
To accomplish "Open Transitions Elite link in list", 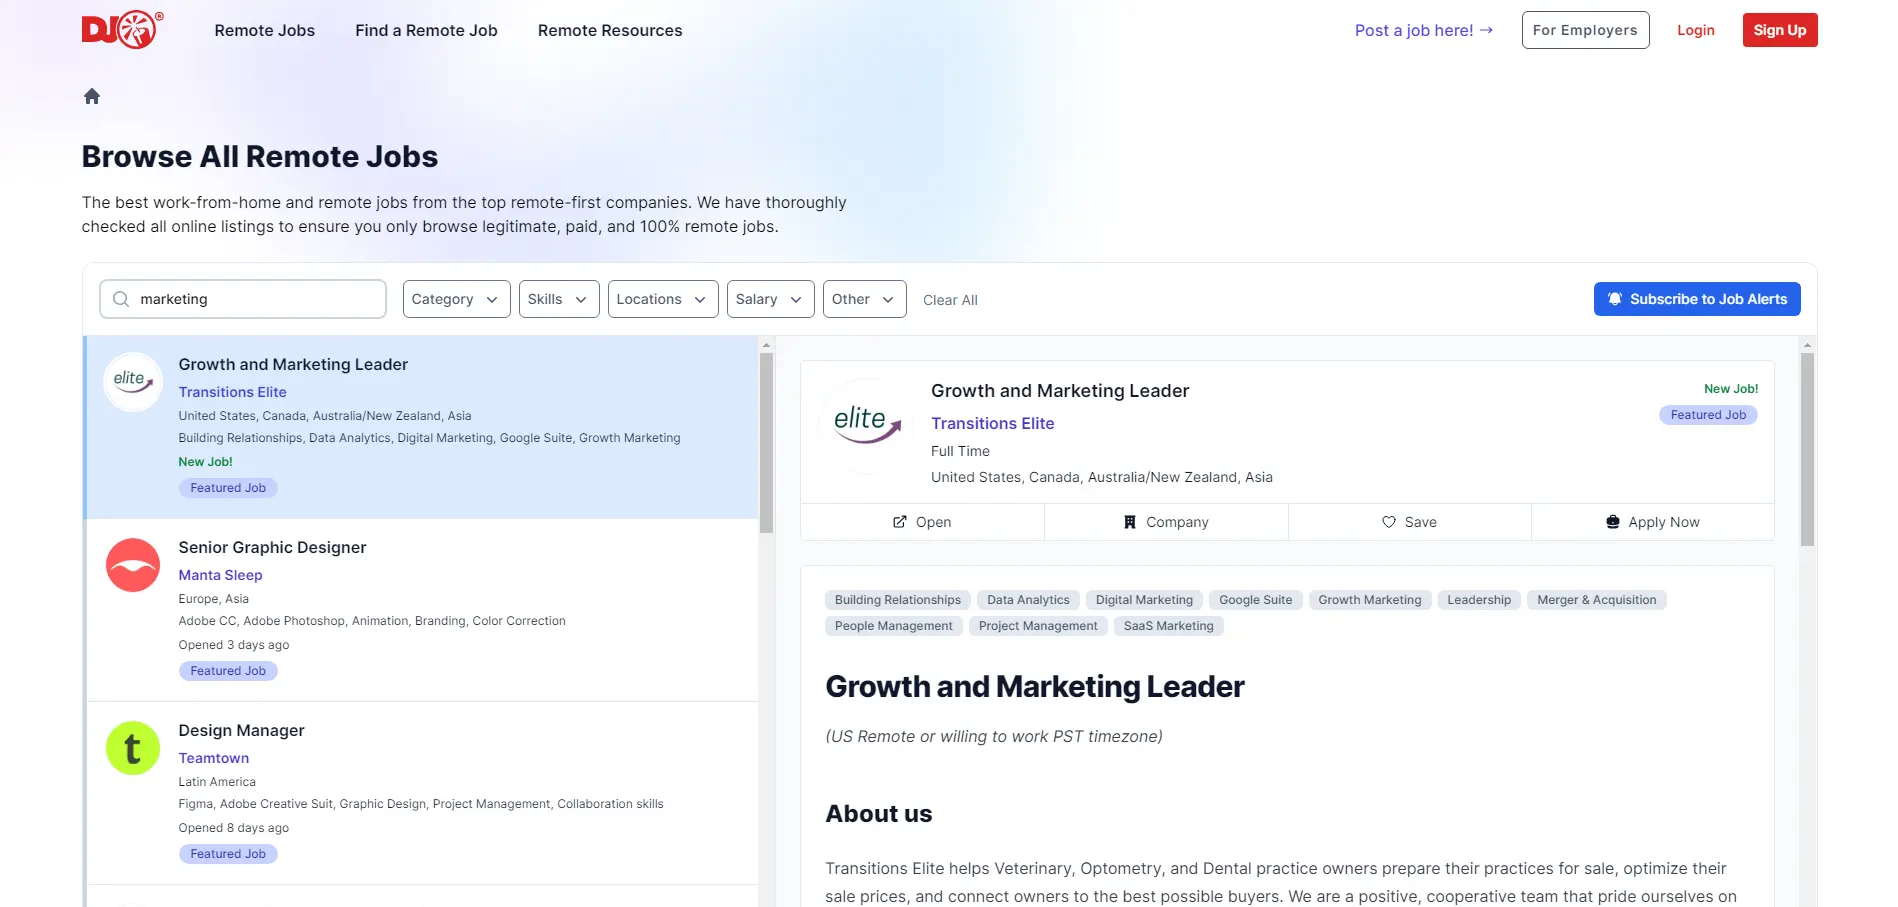I will click(x=232, y=392).
